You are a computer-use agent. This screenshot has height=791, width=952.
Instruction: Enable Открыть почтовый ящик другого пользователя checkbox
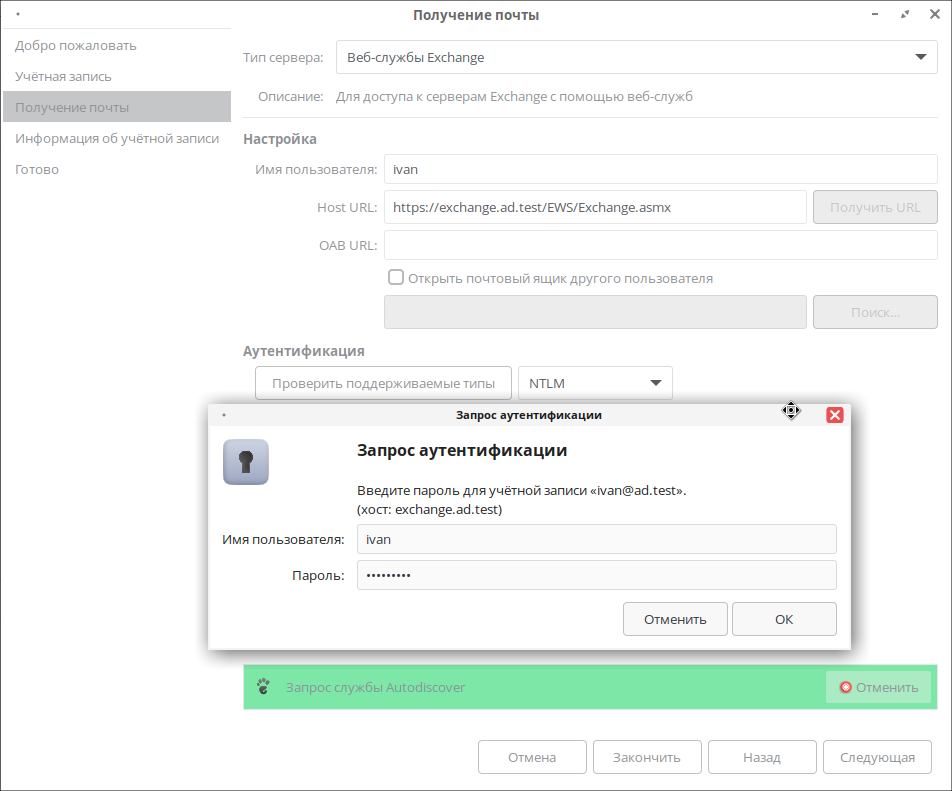396,277
